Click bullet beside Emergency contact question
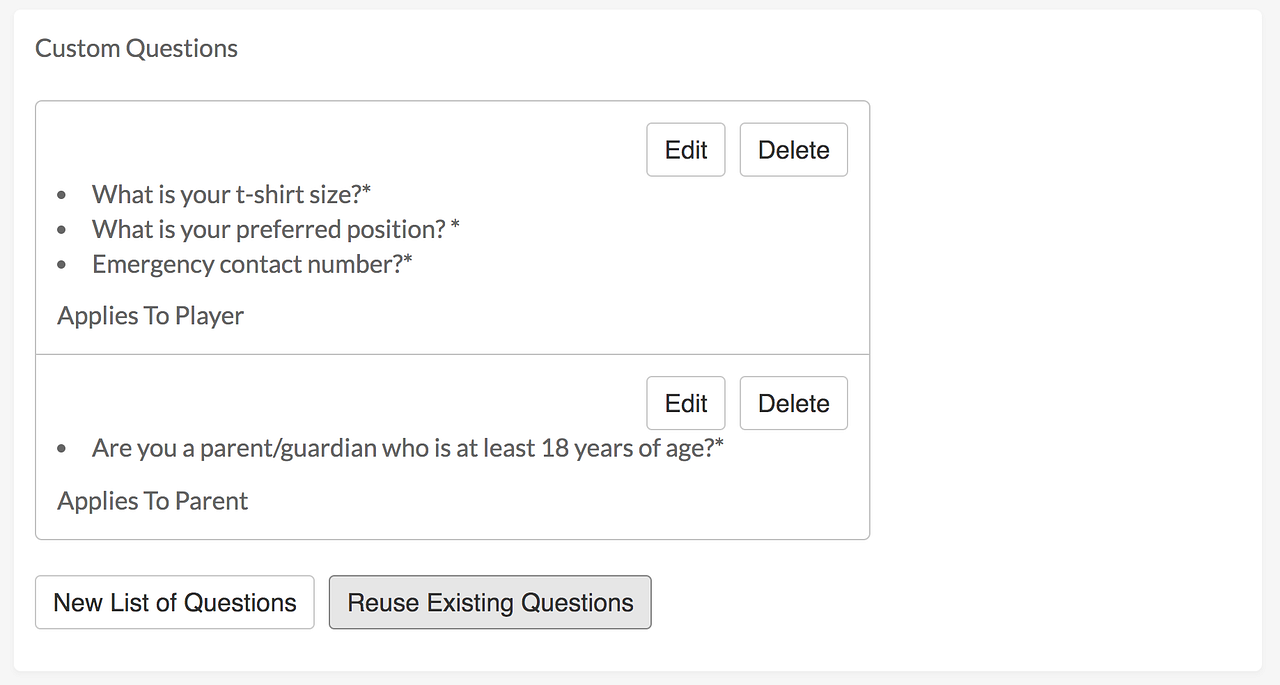The image size is (1280, 685). pos(63,265)
